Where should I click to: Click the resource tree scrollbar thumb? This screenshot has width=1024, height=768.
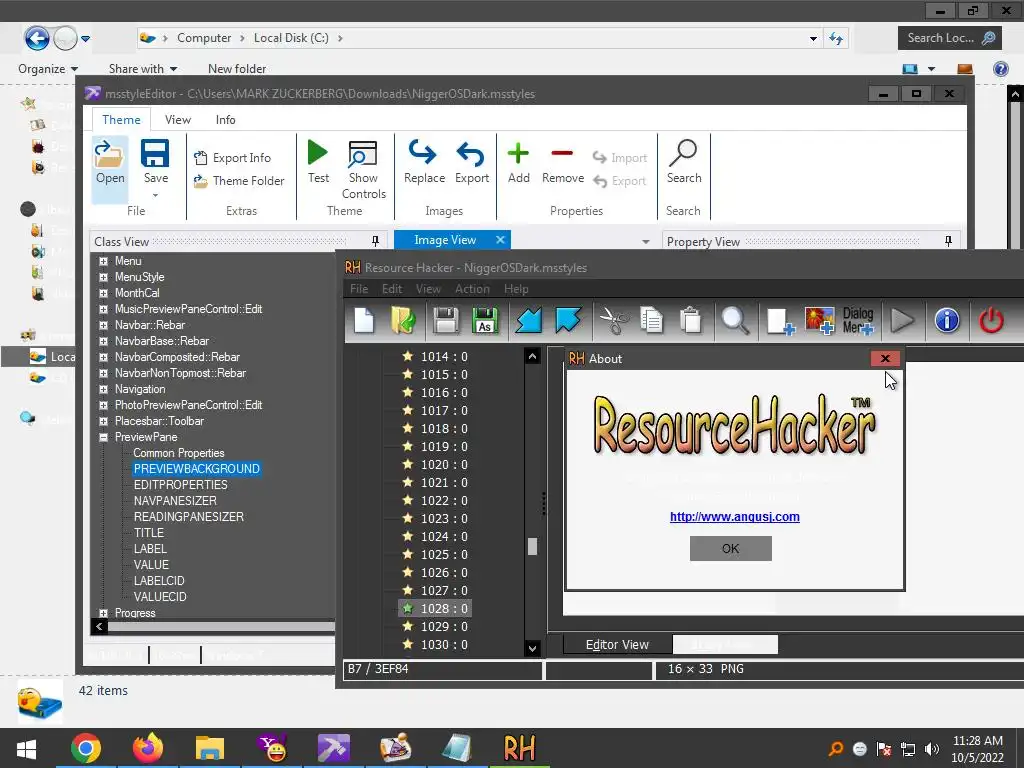click(x=532, y=546)
